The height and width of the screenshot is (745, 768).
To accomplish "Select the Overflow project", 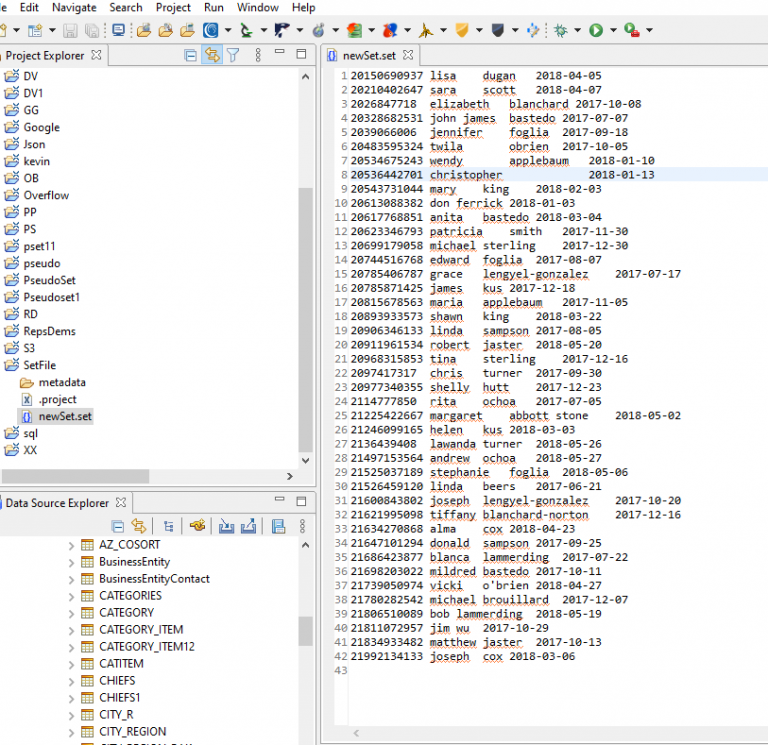I will [46, 195].
